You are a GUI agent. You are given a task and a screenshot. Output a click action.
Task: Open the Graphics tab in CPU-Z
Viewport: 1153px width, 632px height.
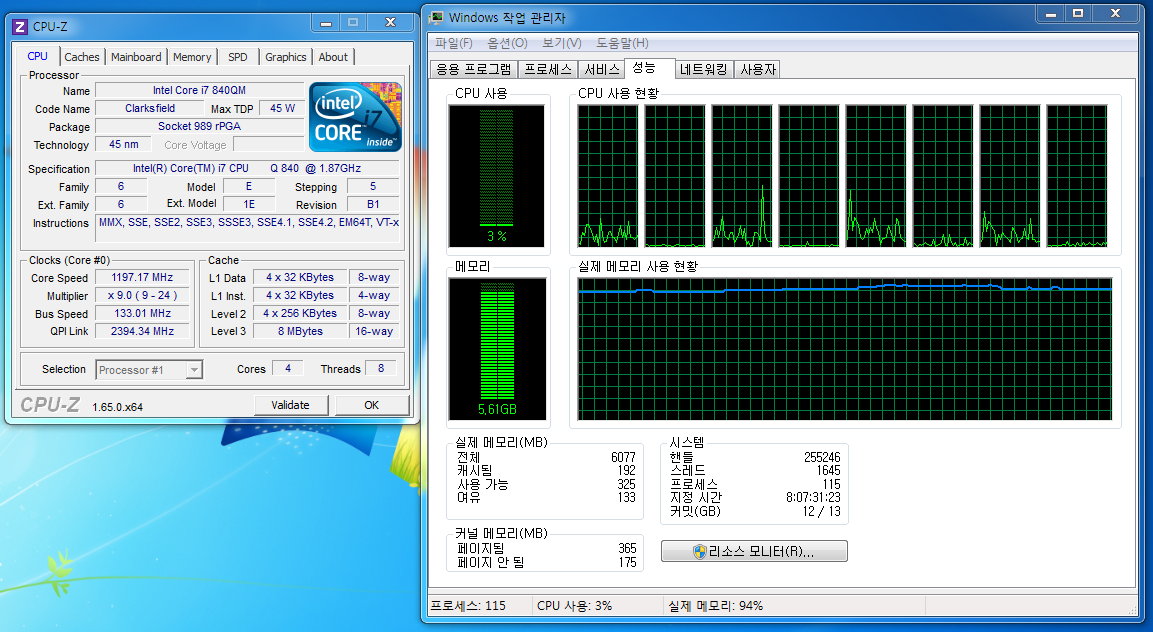(x=285, y=57)
